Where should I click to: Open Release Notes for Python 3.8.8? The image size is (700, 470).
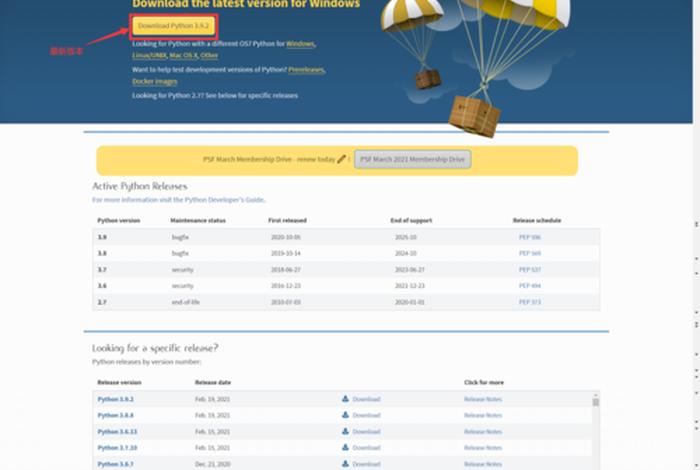483,415
